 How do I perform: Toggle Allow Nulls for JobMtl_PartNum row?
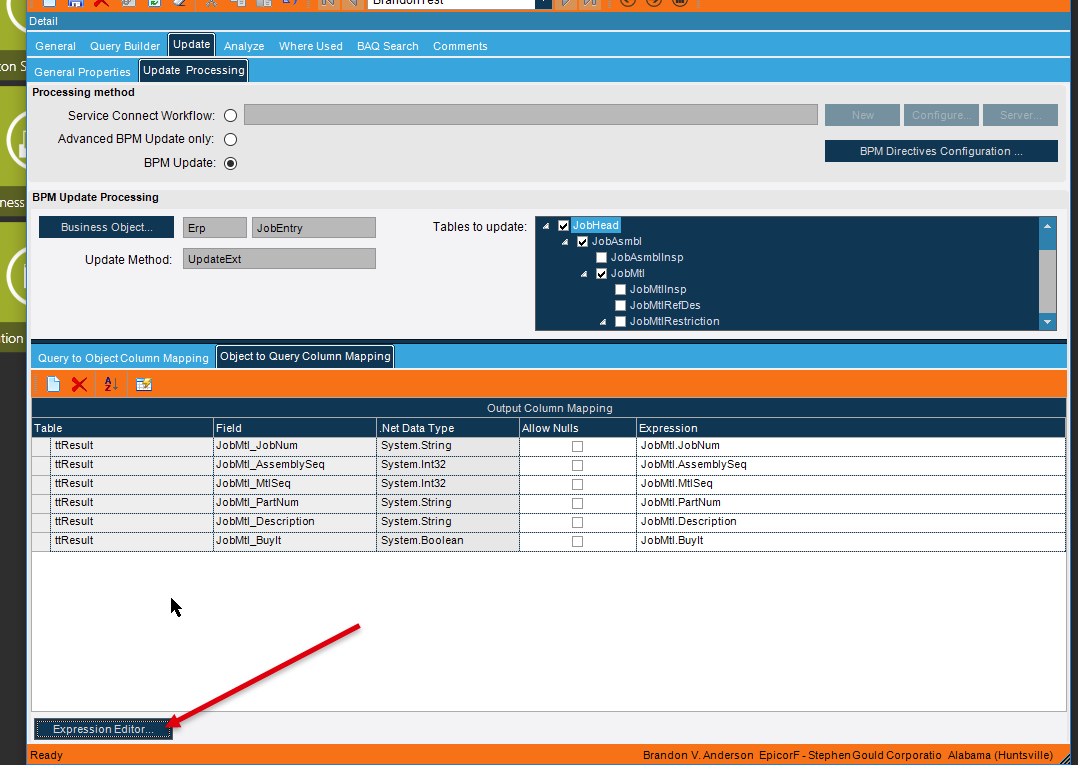[578, 504]
